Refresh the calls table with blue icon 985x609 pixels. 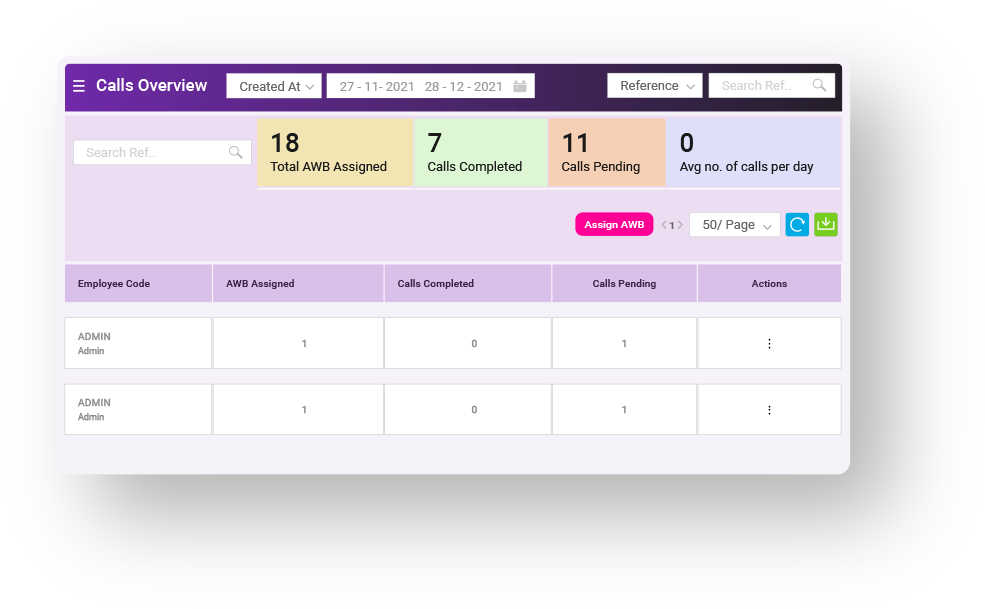coord(797,224)
